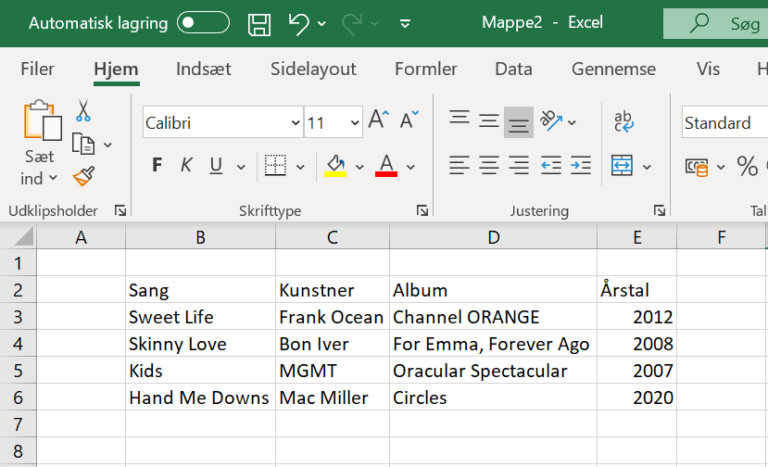This screenshot has width=768, height=467.
Task: Click the Søg search box
Action: click(716, 23)
